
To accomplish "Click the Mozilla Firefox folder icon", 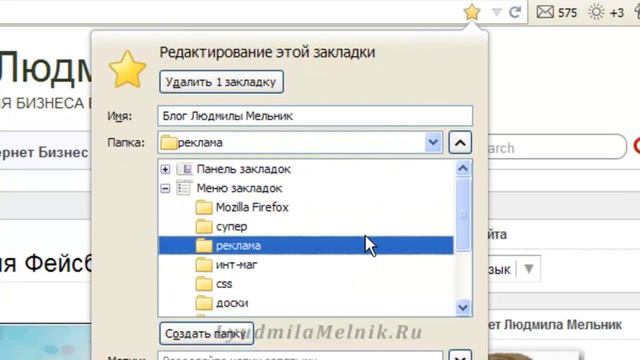I will click(204, 207).
